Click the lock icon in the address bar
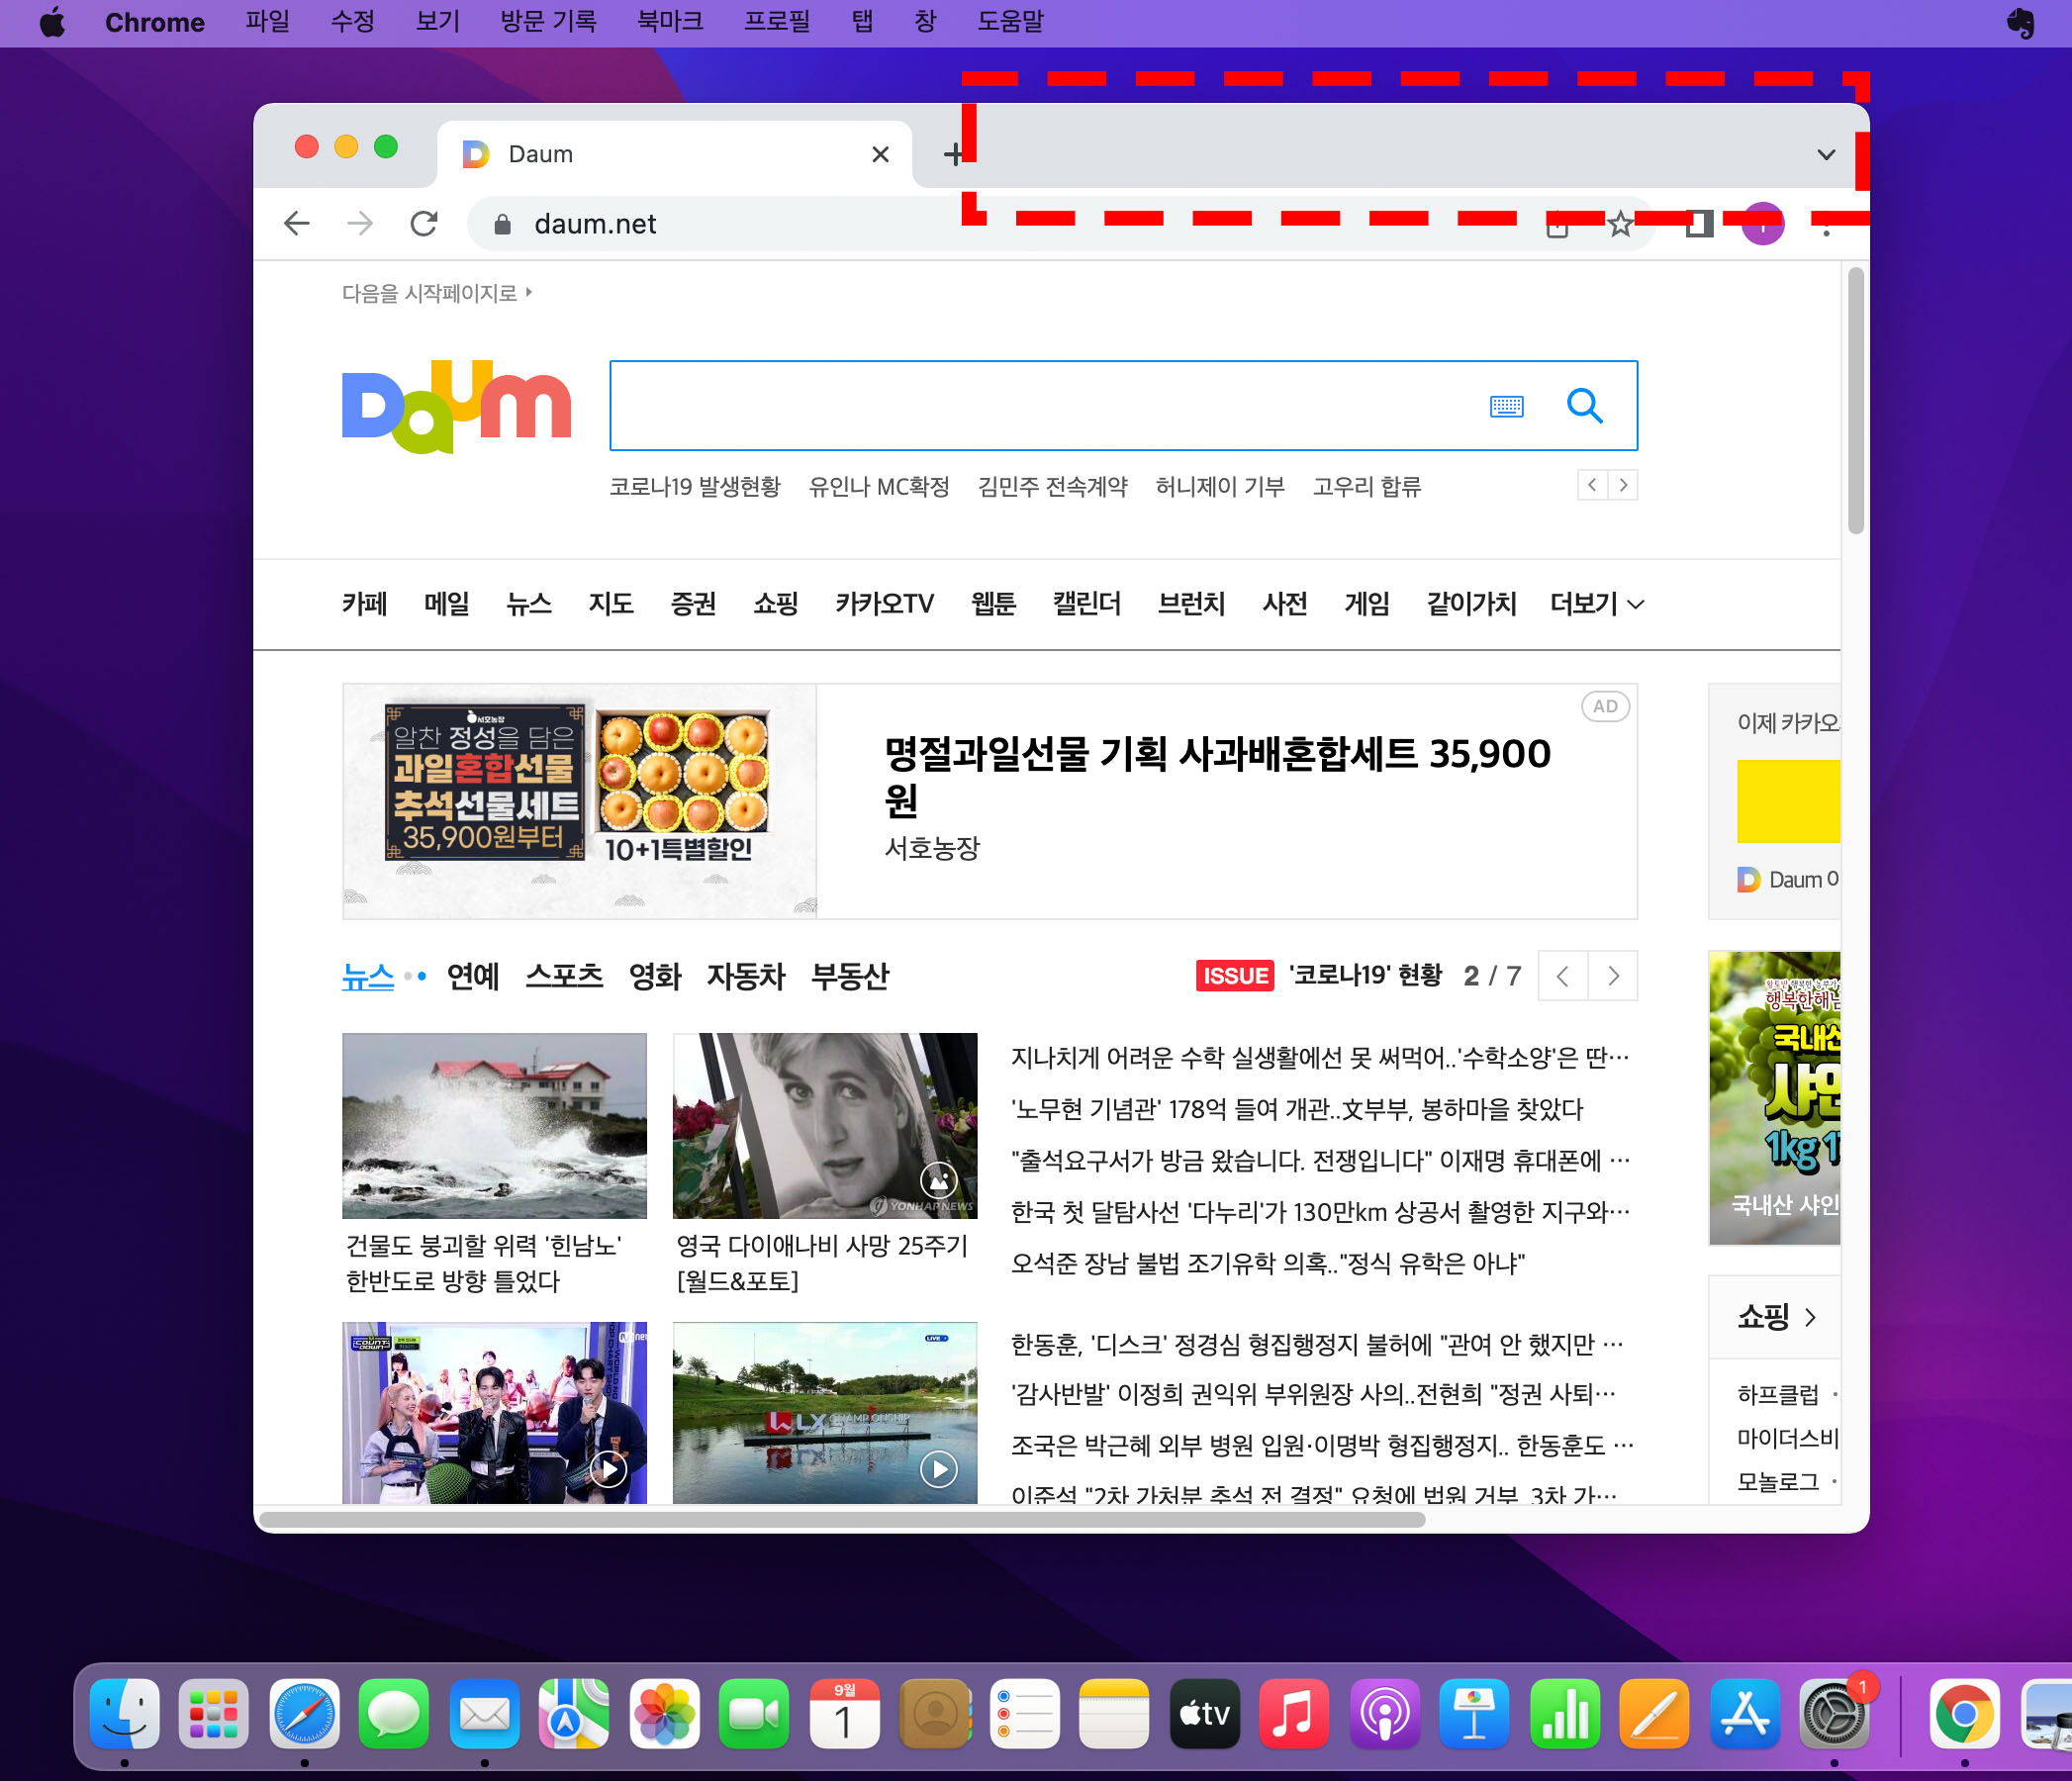Viewport: 2072px width, 1781px height. 503,223
